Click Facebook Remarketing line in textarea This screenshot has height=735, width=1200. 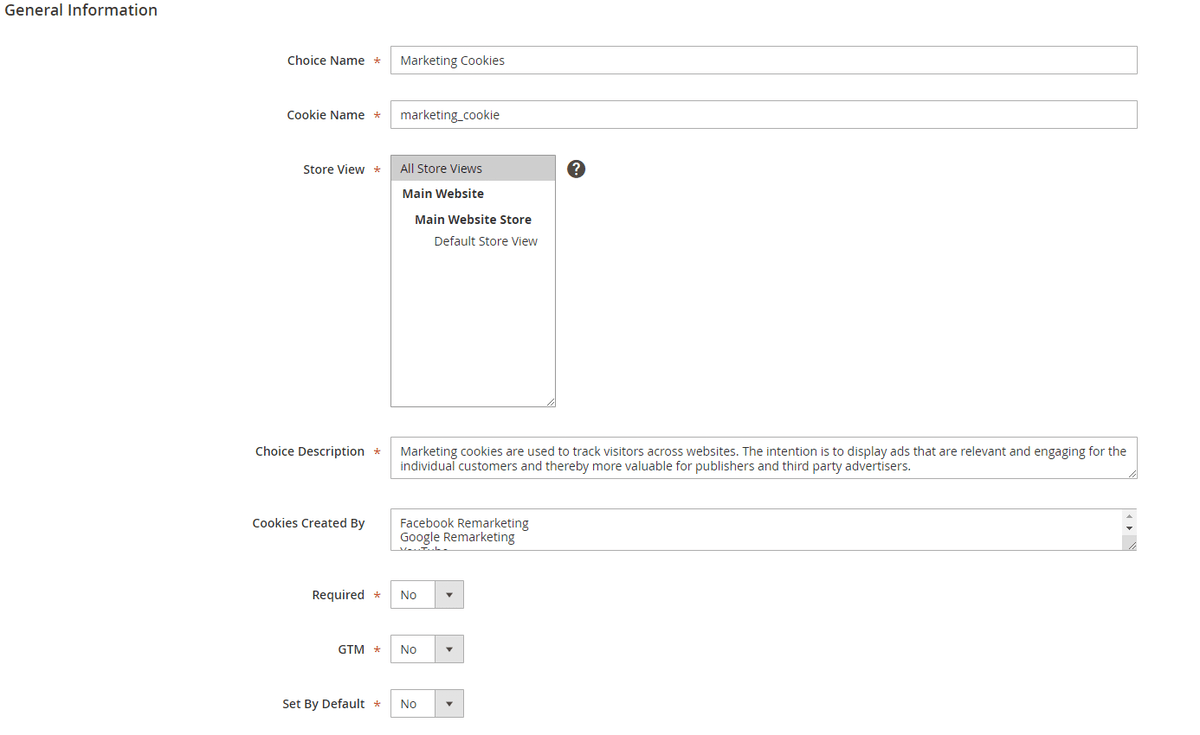point(464,523)
